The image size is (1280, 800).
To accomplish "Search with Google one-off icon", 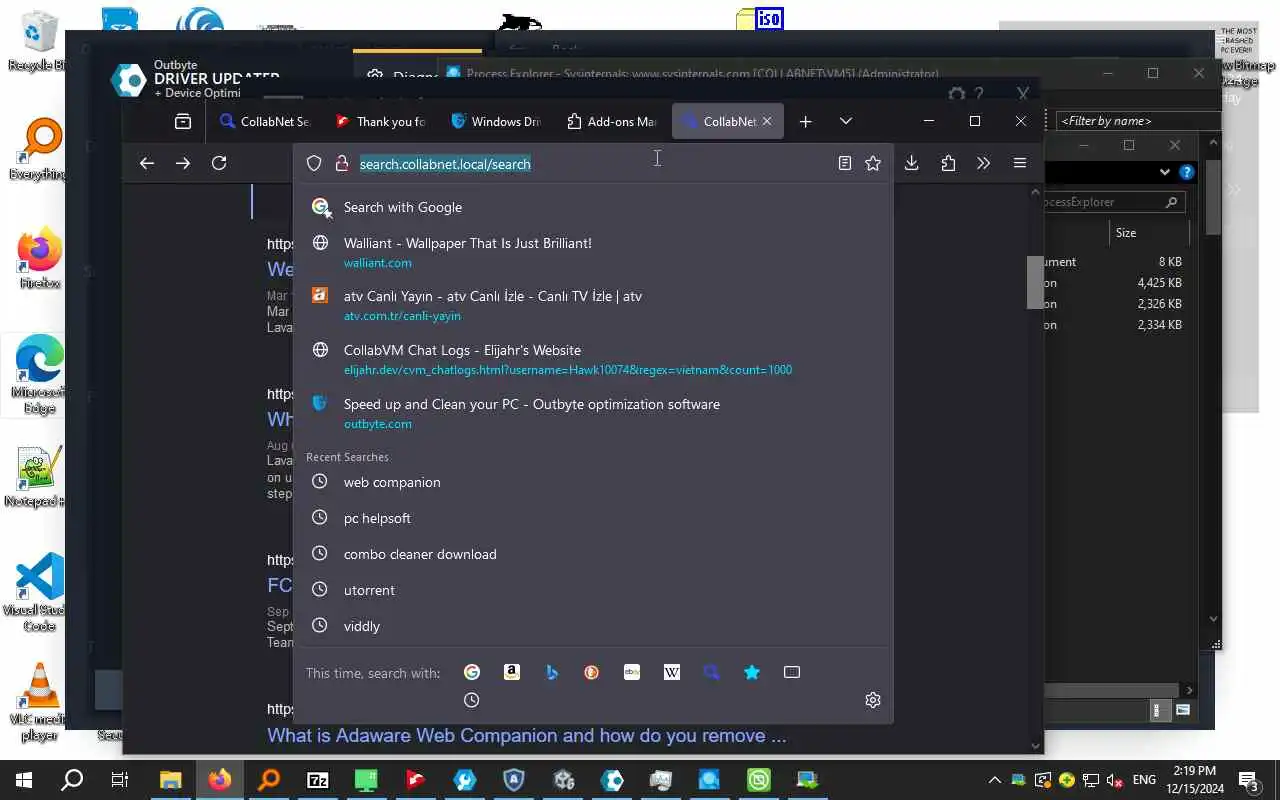I will pyautogui.click(x=472, y=672).
